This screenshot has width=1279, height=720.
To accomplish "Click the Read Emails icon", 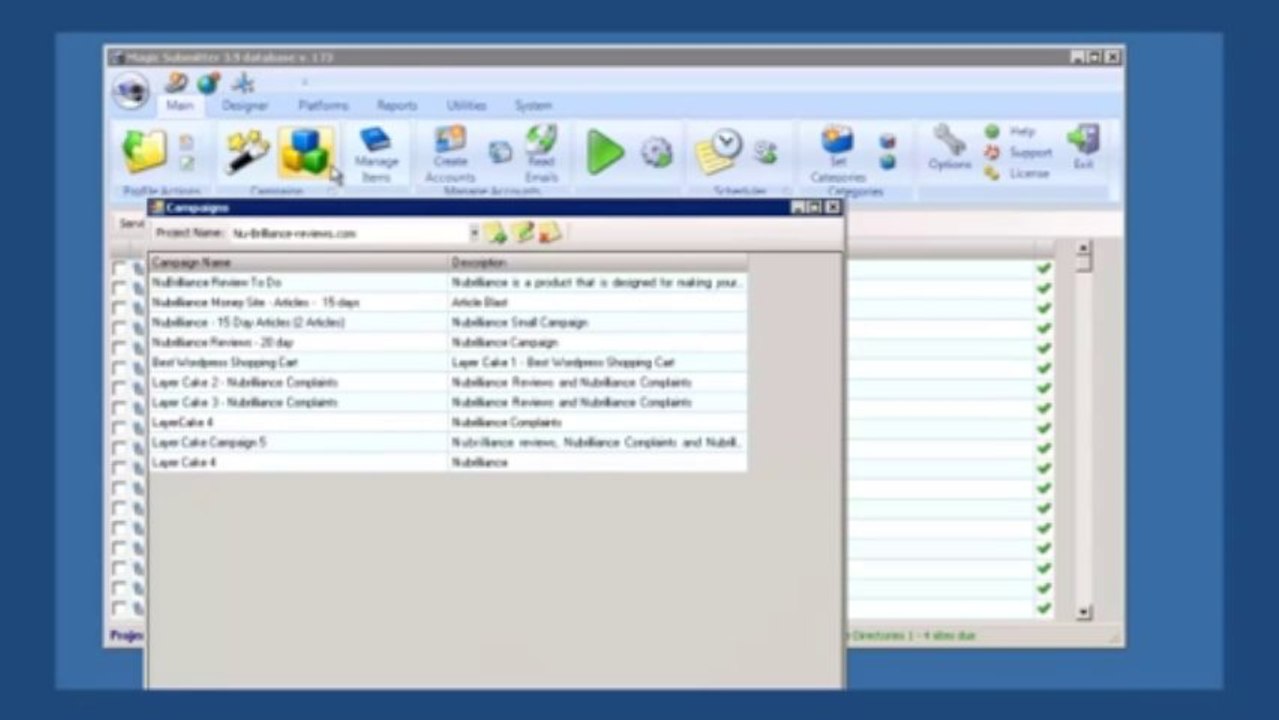I will tap(541, 154).
